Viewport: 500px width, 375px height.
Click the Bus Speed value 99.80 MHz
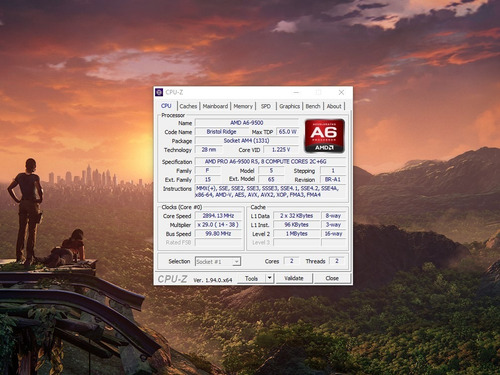point(218,234)
